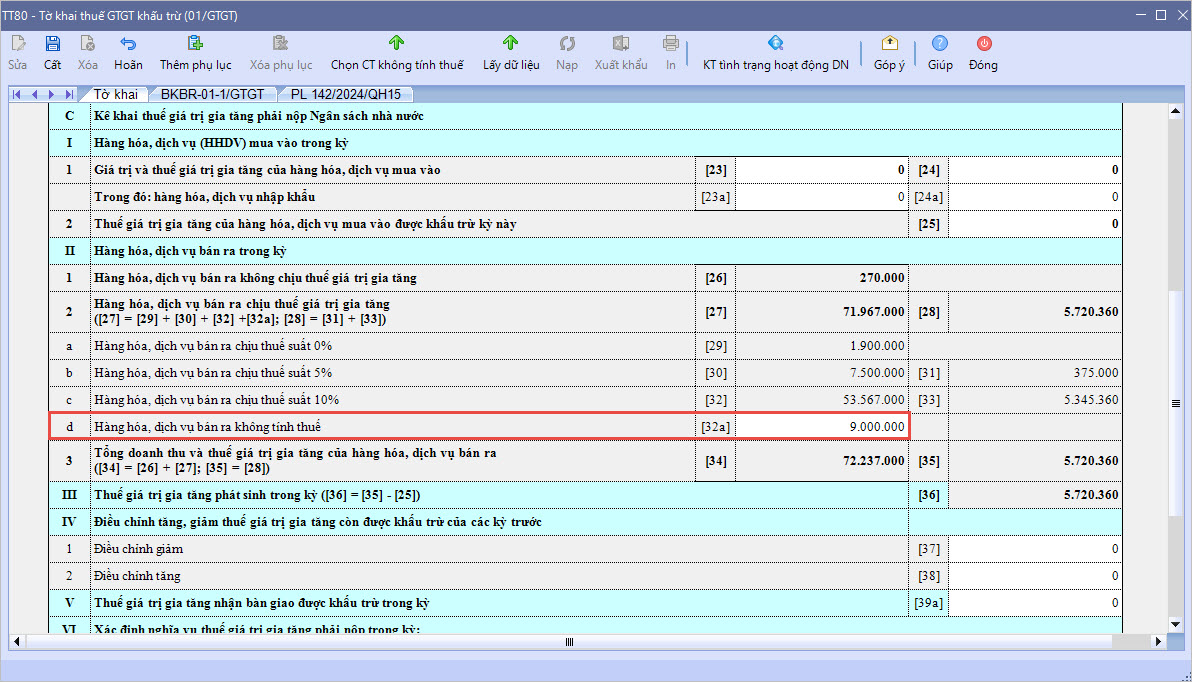Click Thêm phụ lục toolbar icon

195,44
